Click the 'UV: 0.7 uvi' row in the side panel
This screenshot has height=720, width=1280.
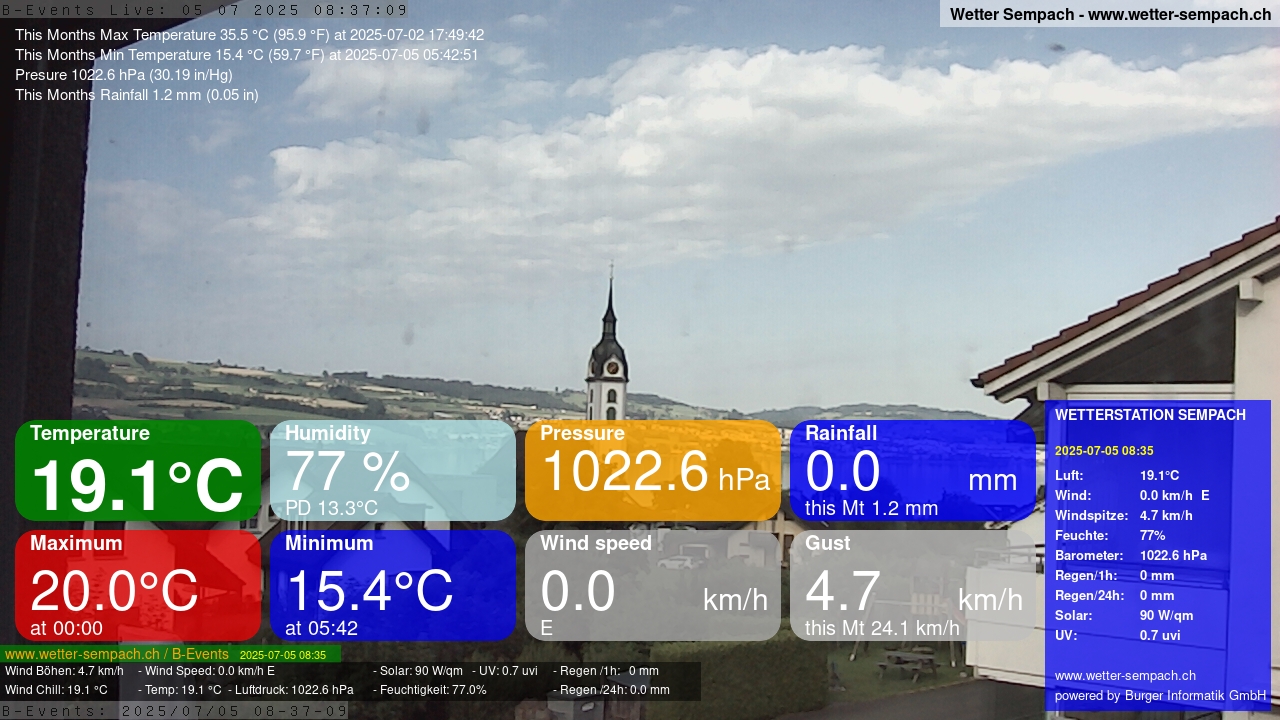1118,636
